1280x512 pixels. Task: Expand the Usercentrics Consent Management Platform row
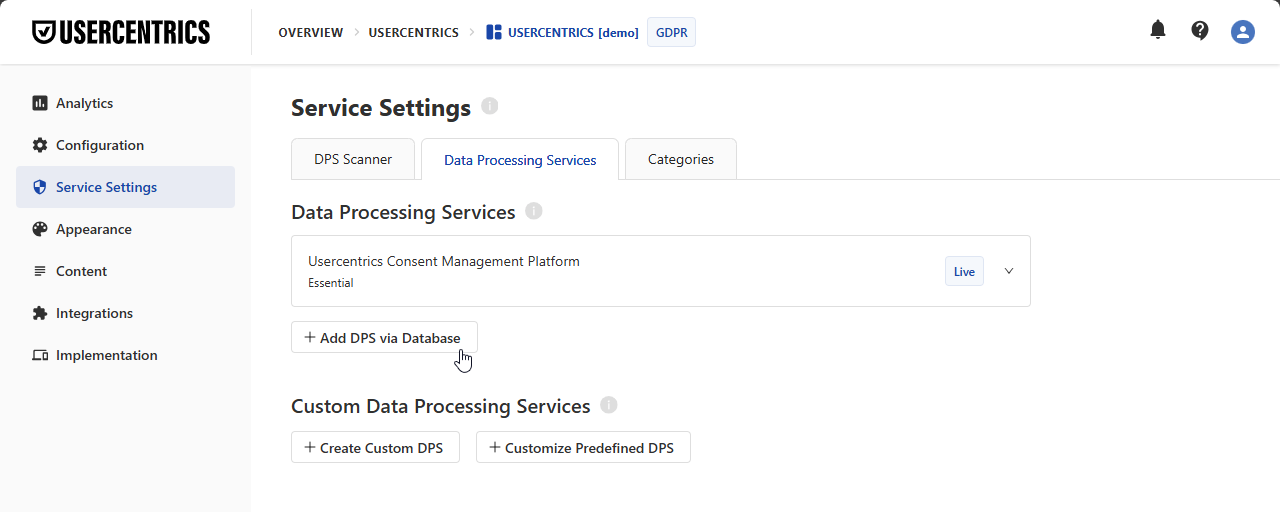(1008, 271)
